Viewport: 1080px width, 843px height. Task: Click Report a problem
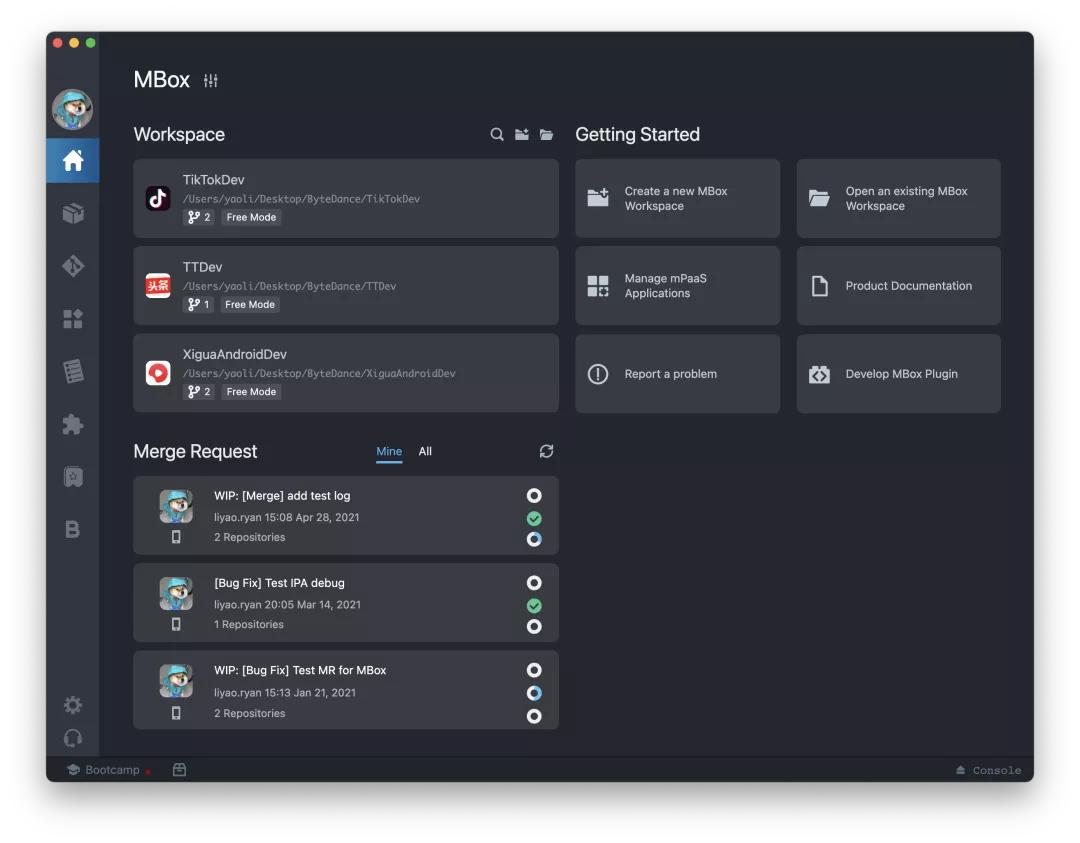[677, 374]
